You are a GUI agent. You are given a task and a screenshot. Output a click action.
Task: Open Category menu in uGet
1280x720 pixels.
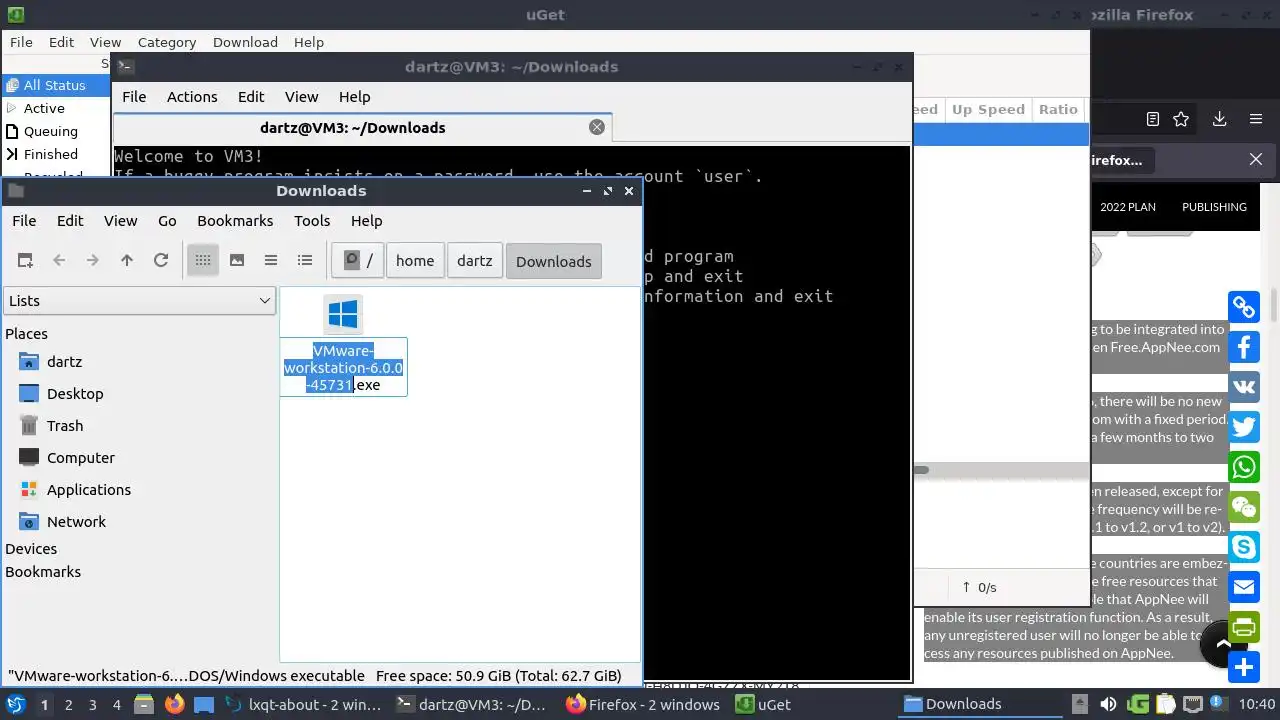tap(167, 42)
